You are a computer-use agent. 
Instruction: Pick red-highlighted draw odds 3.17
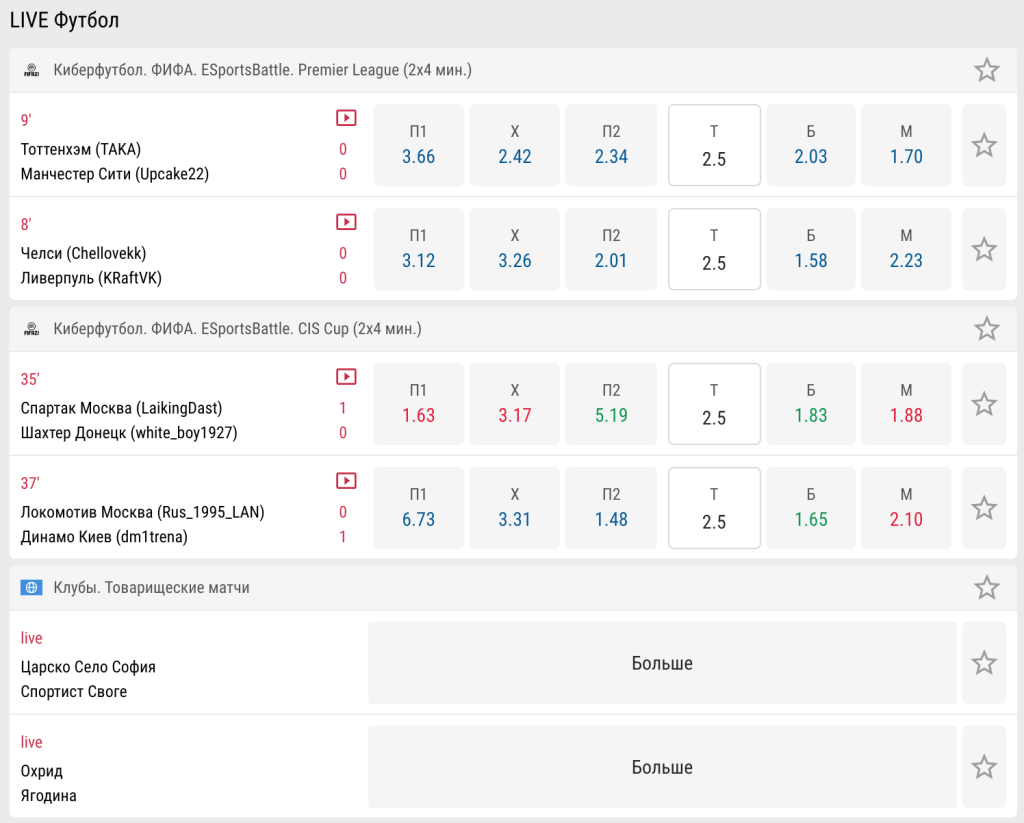(x=514, y=404)
